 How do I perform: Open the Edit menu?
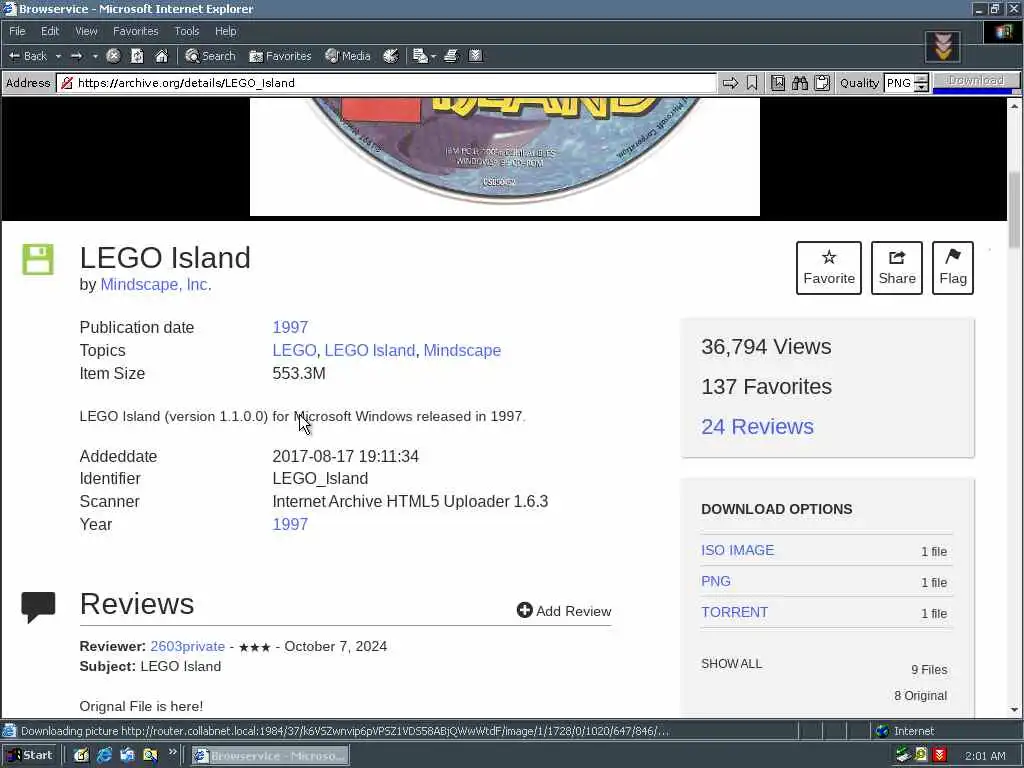pos(50,31)
